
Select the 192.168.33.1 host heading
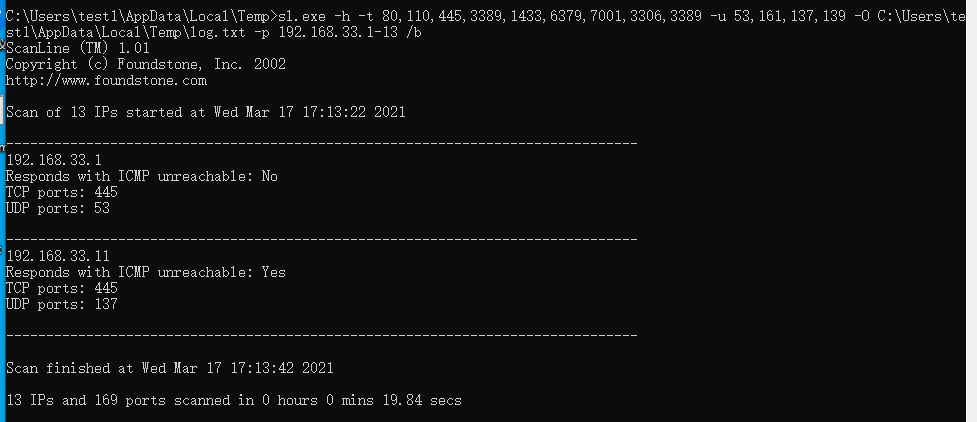click(x=54, y=160)
